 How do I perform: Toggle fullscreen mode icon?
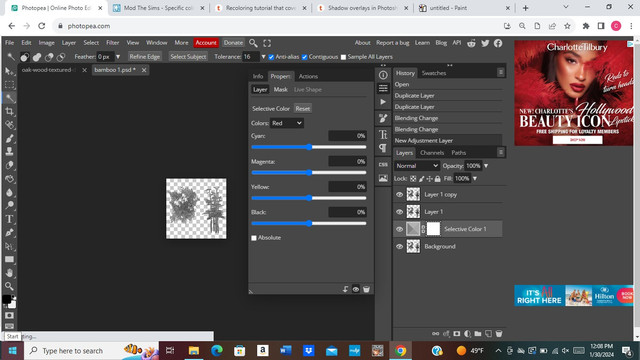click(267, 43)
